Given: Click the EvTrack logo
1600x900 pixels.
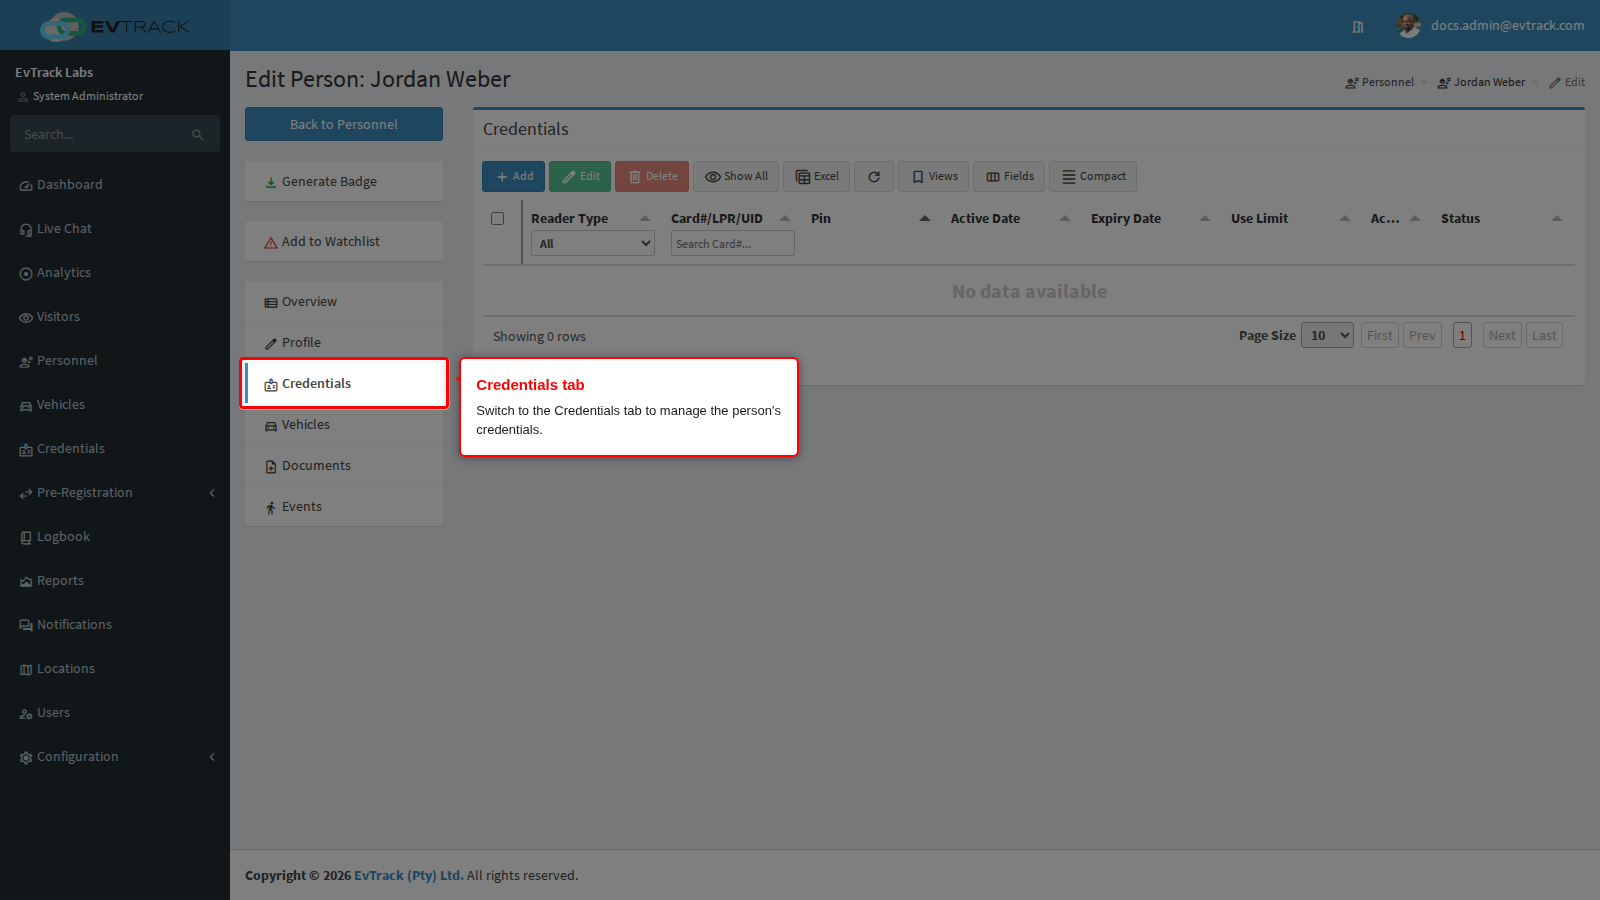Looking at the screenshot, I should (x=115, y=26).
